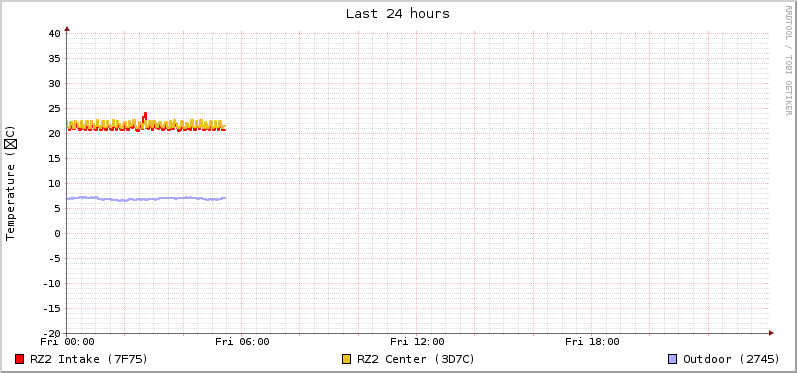Click the 0 label on y-axis

pos(57,234)
